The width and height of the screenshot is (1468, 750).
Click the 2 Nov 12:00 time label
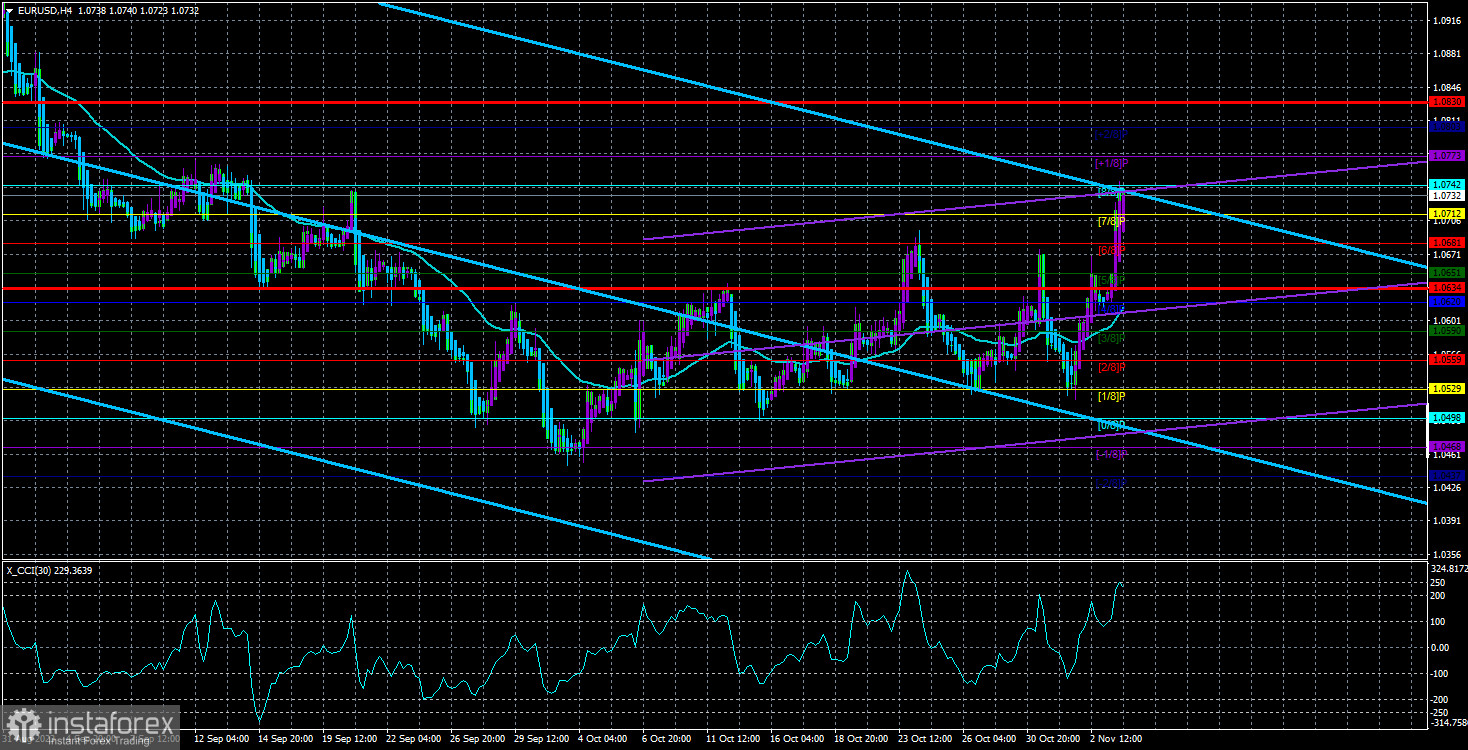1117,739
